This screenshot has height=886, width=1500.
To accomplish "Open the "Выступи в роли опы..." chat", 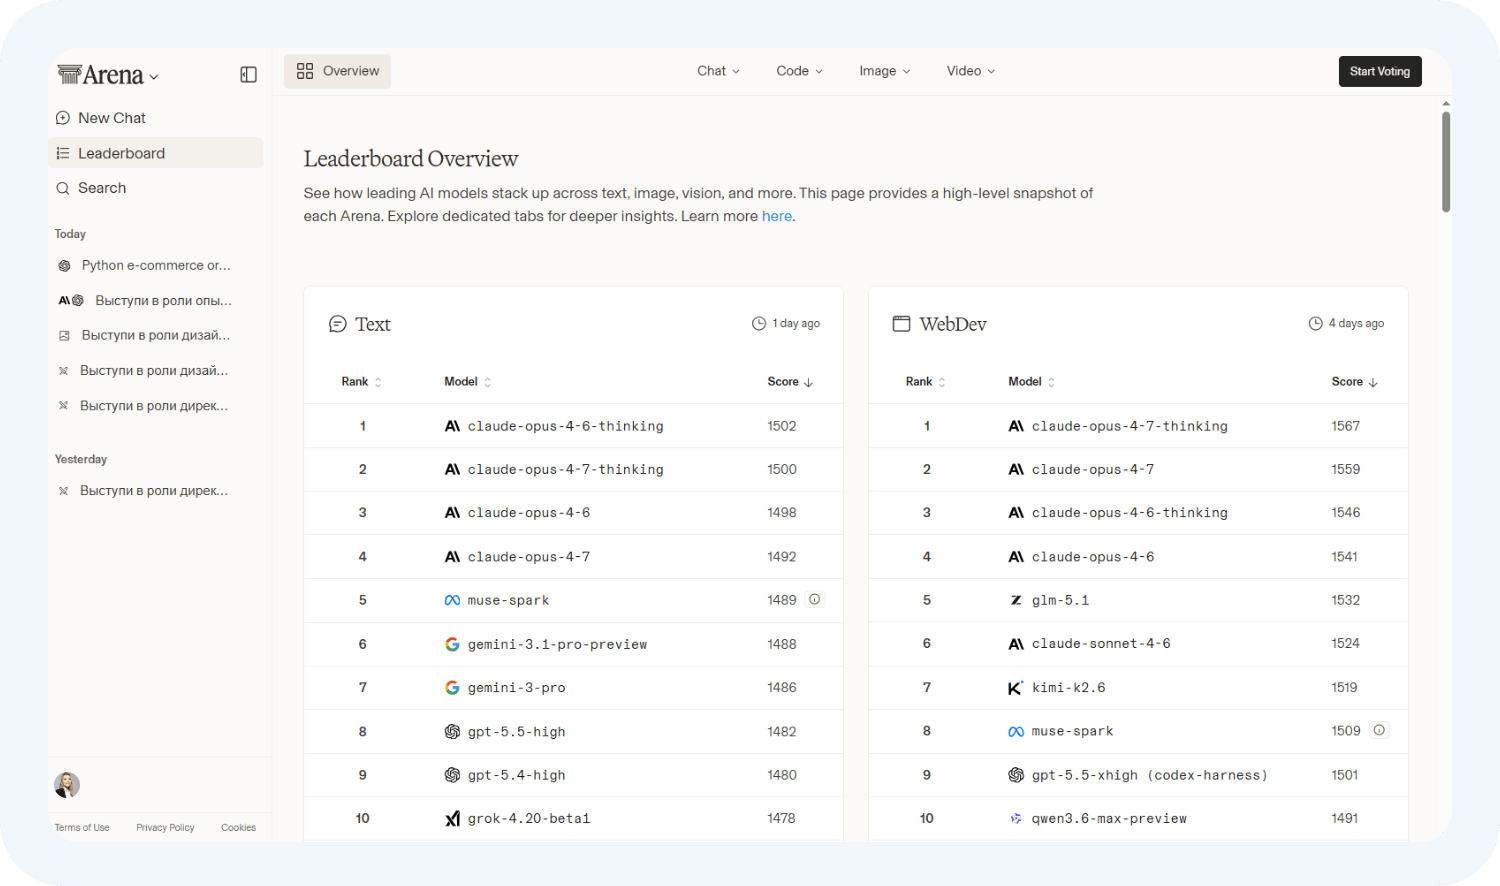I will [x=156, y=300].
